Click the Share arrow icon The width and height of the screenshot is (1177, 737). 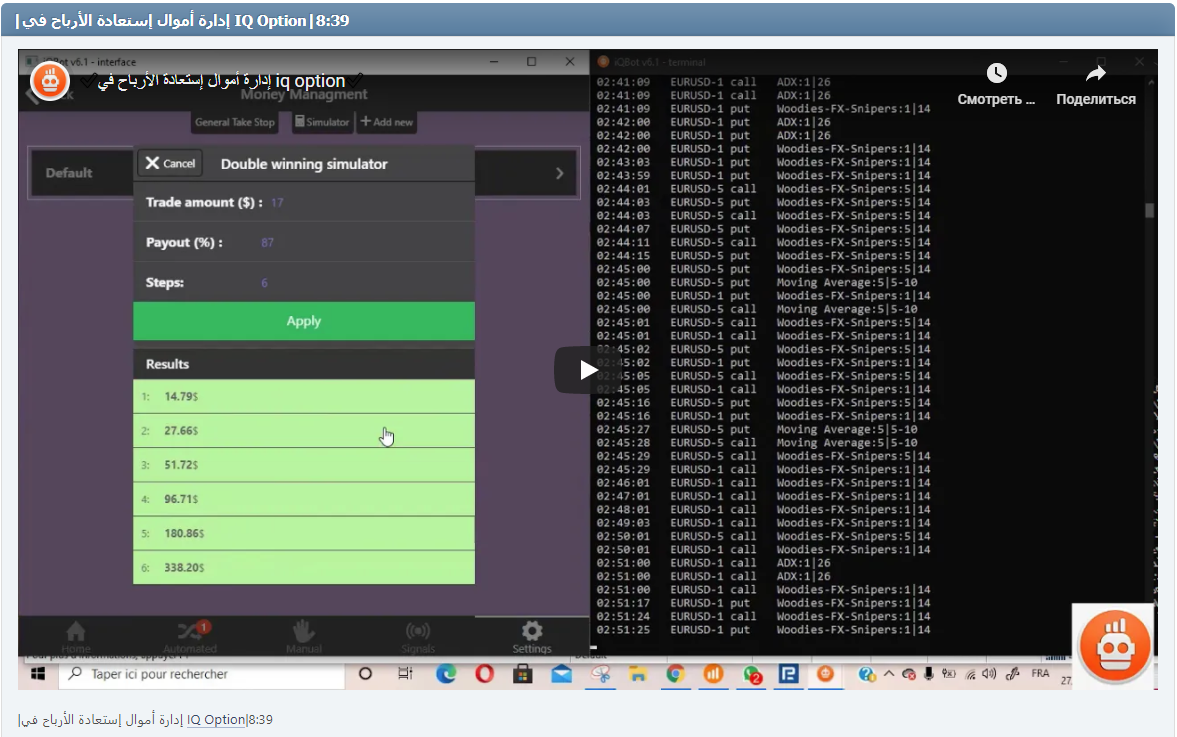(1095, 74)
